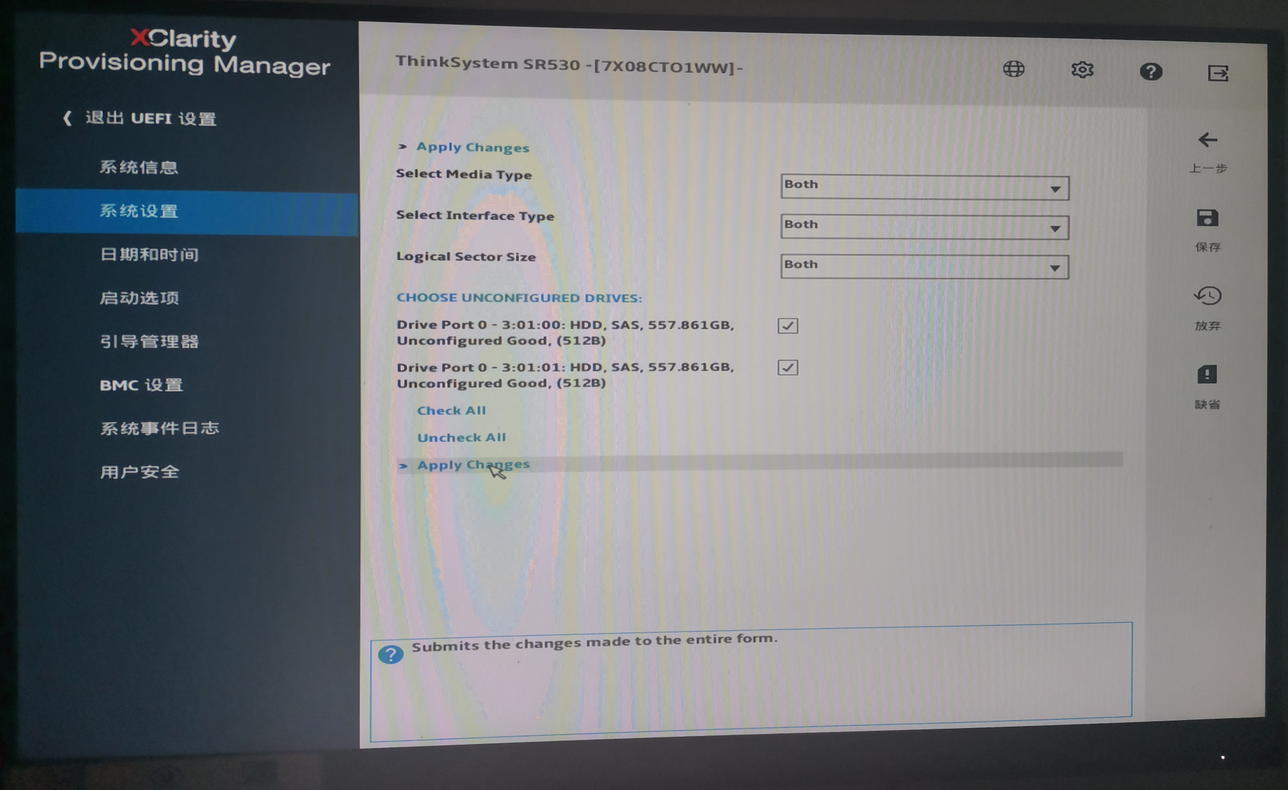The width and height of the screenshot is (1288, 790).
Task: Select Uncheck All for unconfigured drives
Action: 461,437
